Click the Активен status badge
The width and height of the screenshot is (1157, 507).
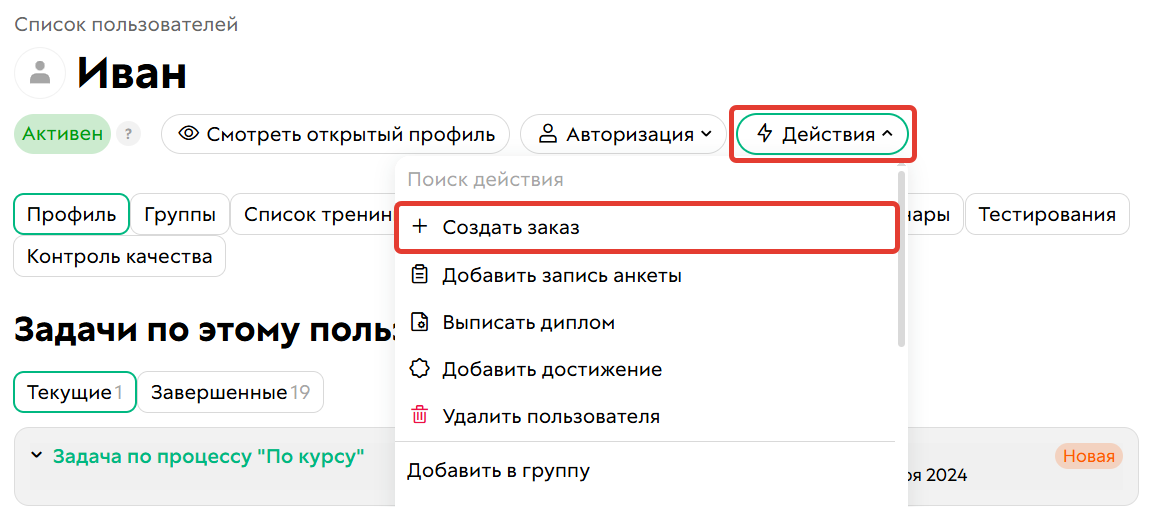(63, 134)
